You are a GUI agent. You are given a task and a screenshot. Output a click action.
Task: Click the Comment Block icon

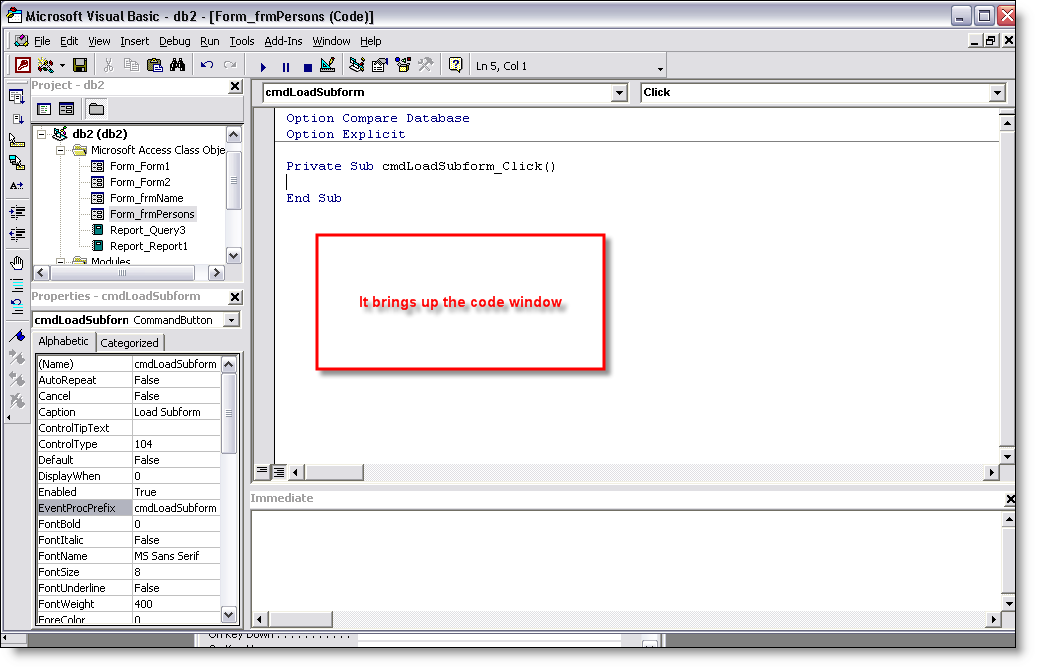[x=17, y=286]
